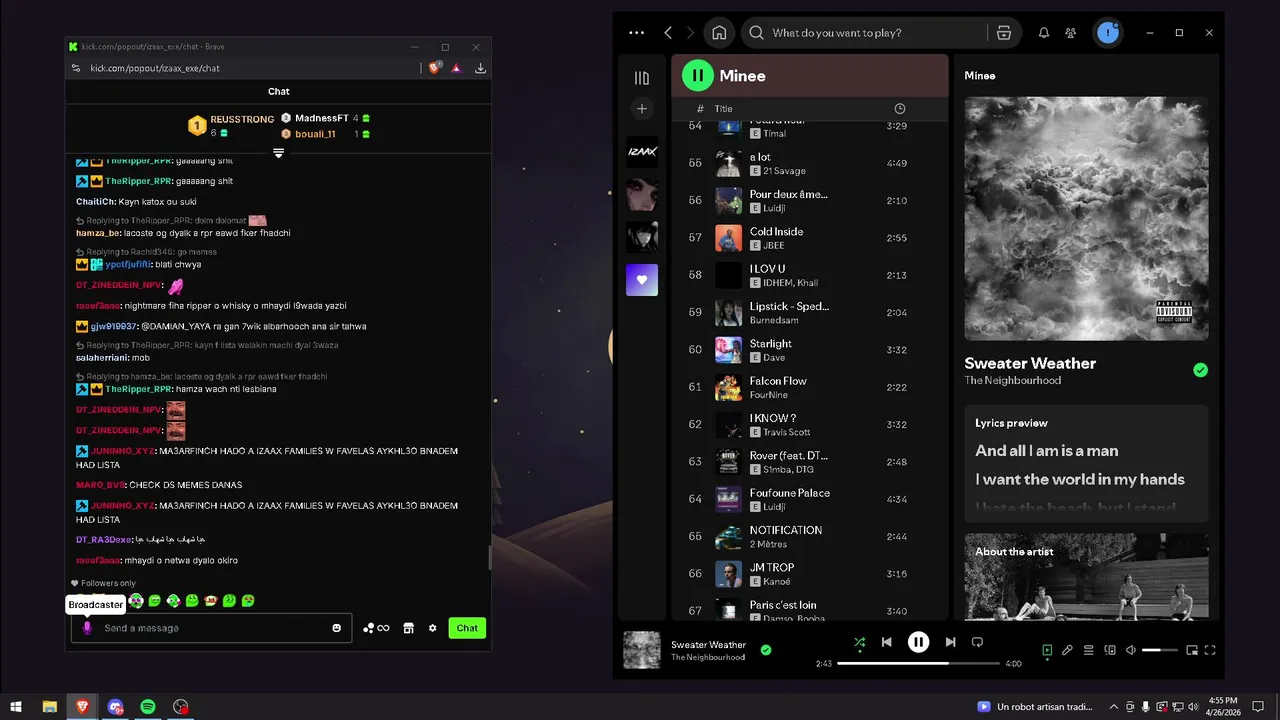Image resolution: width=1280 pixels, height=720 pixels.
Task: Create playlist with plus icon
Action: (642, 108)
